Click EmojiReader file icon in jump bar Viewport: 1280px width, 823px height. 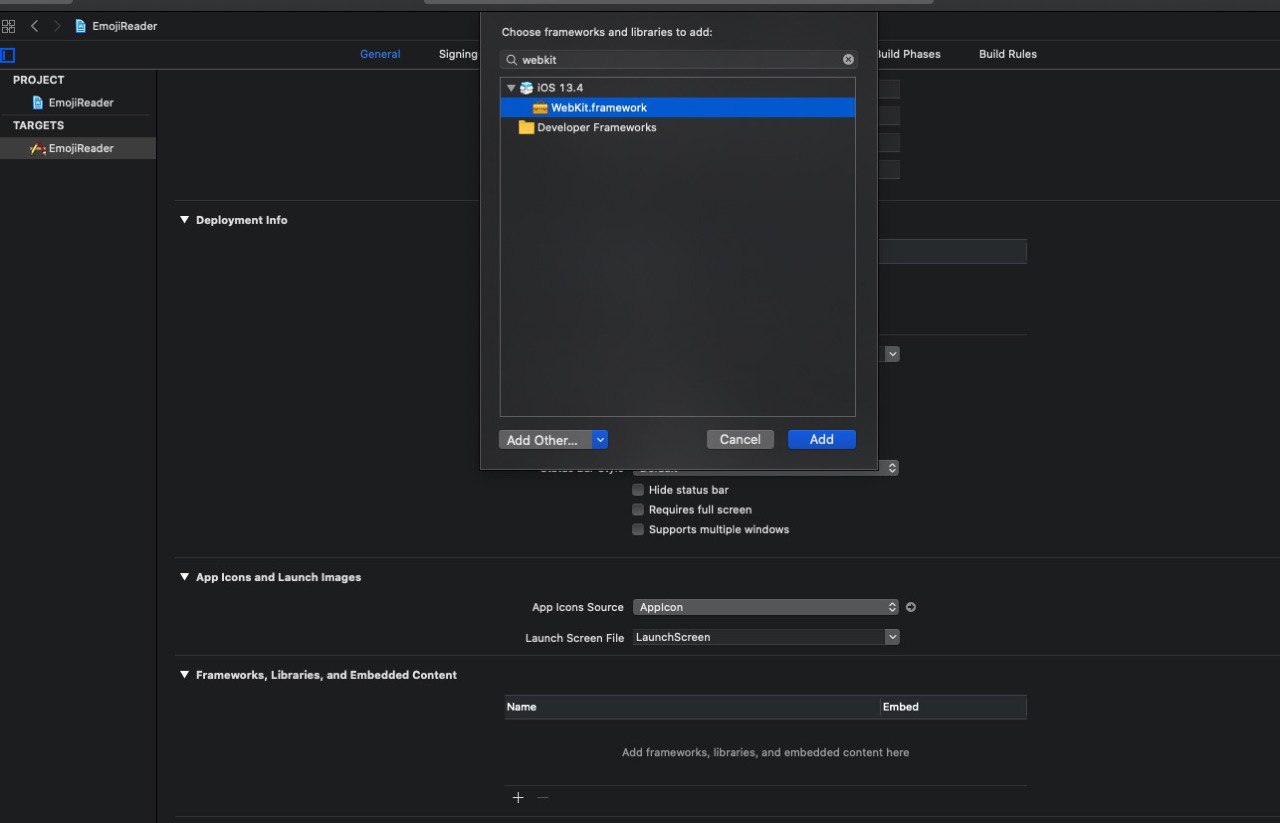coord(81,26)
